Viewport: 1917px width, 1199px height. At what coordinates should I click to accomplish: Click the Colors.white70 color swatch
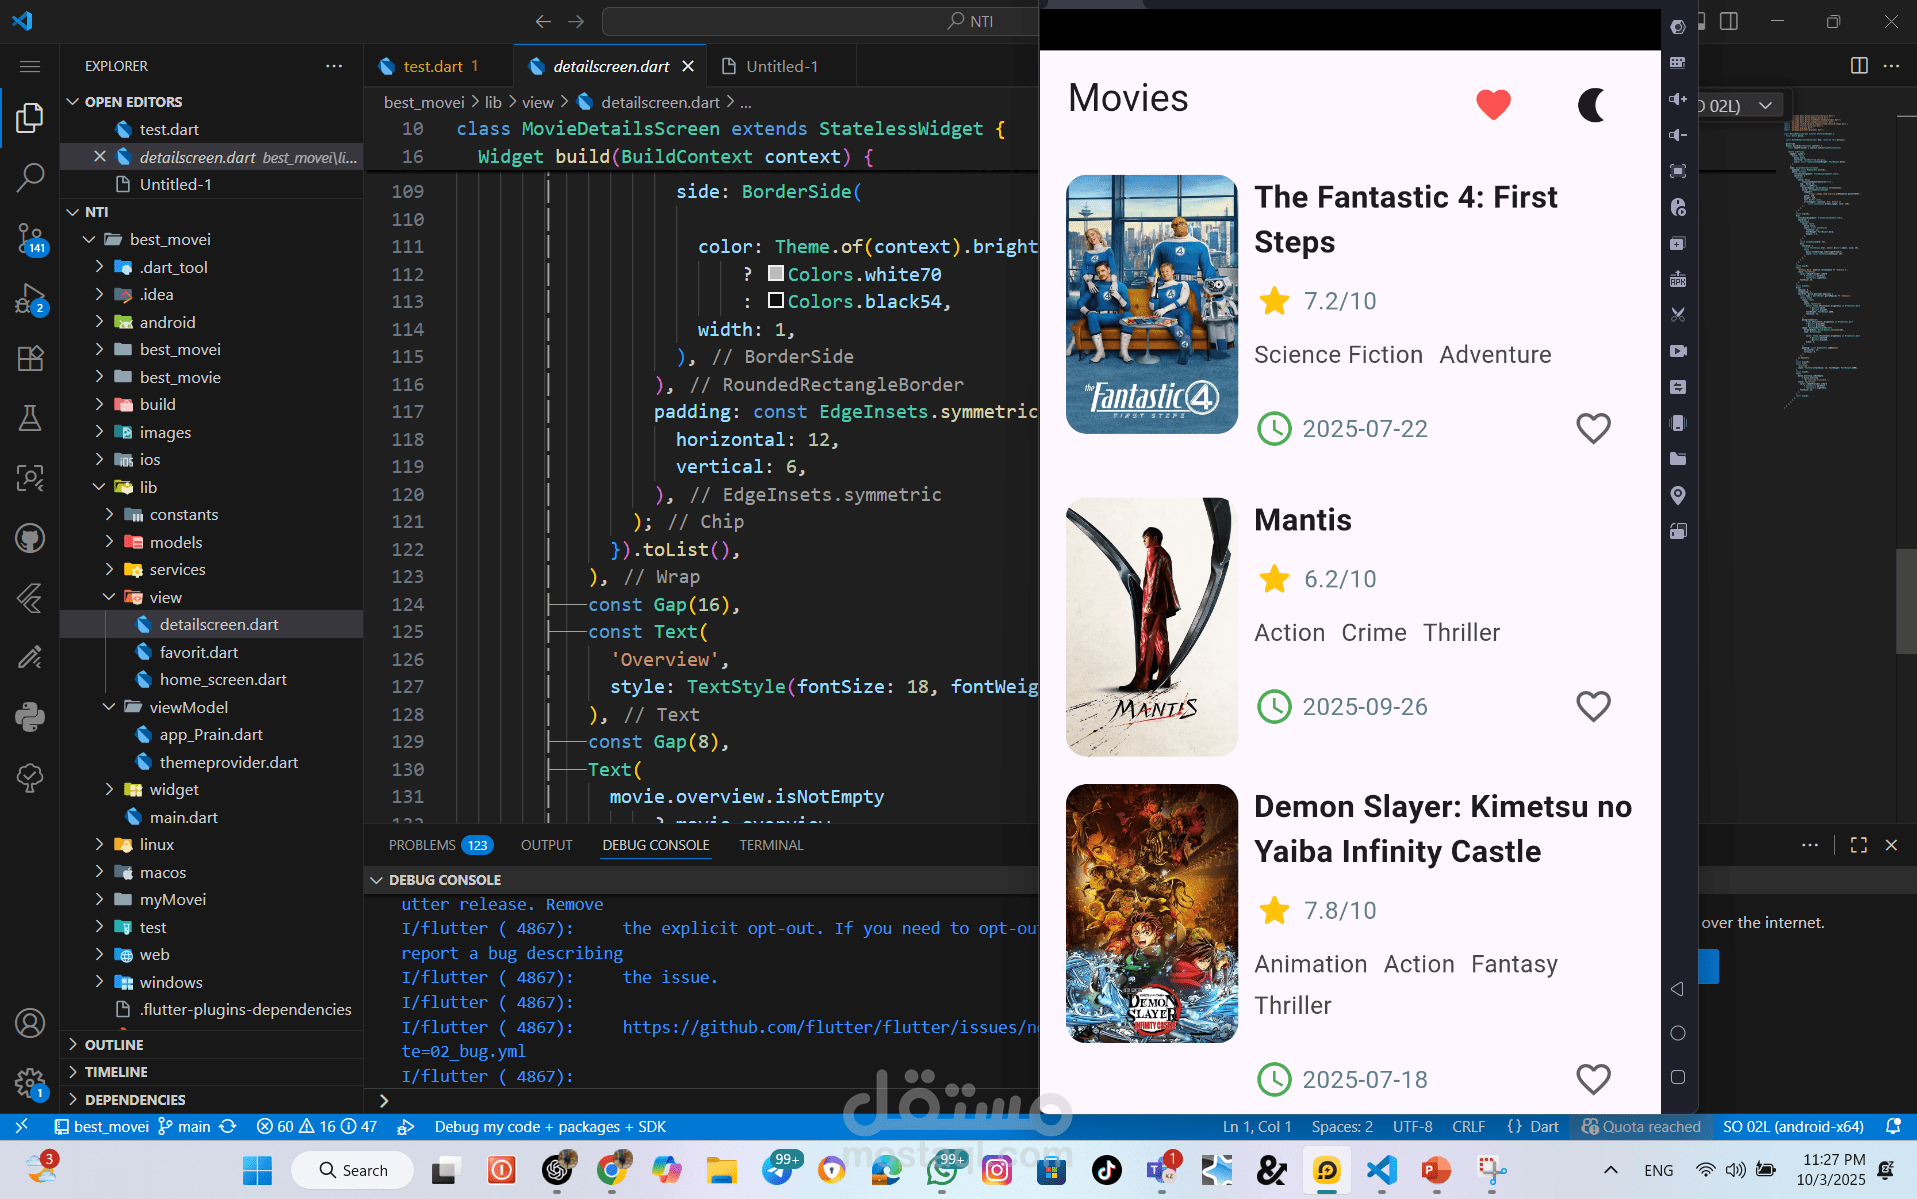pyautogui.click(x=775, y=273)
